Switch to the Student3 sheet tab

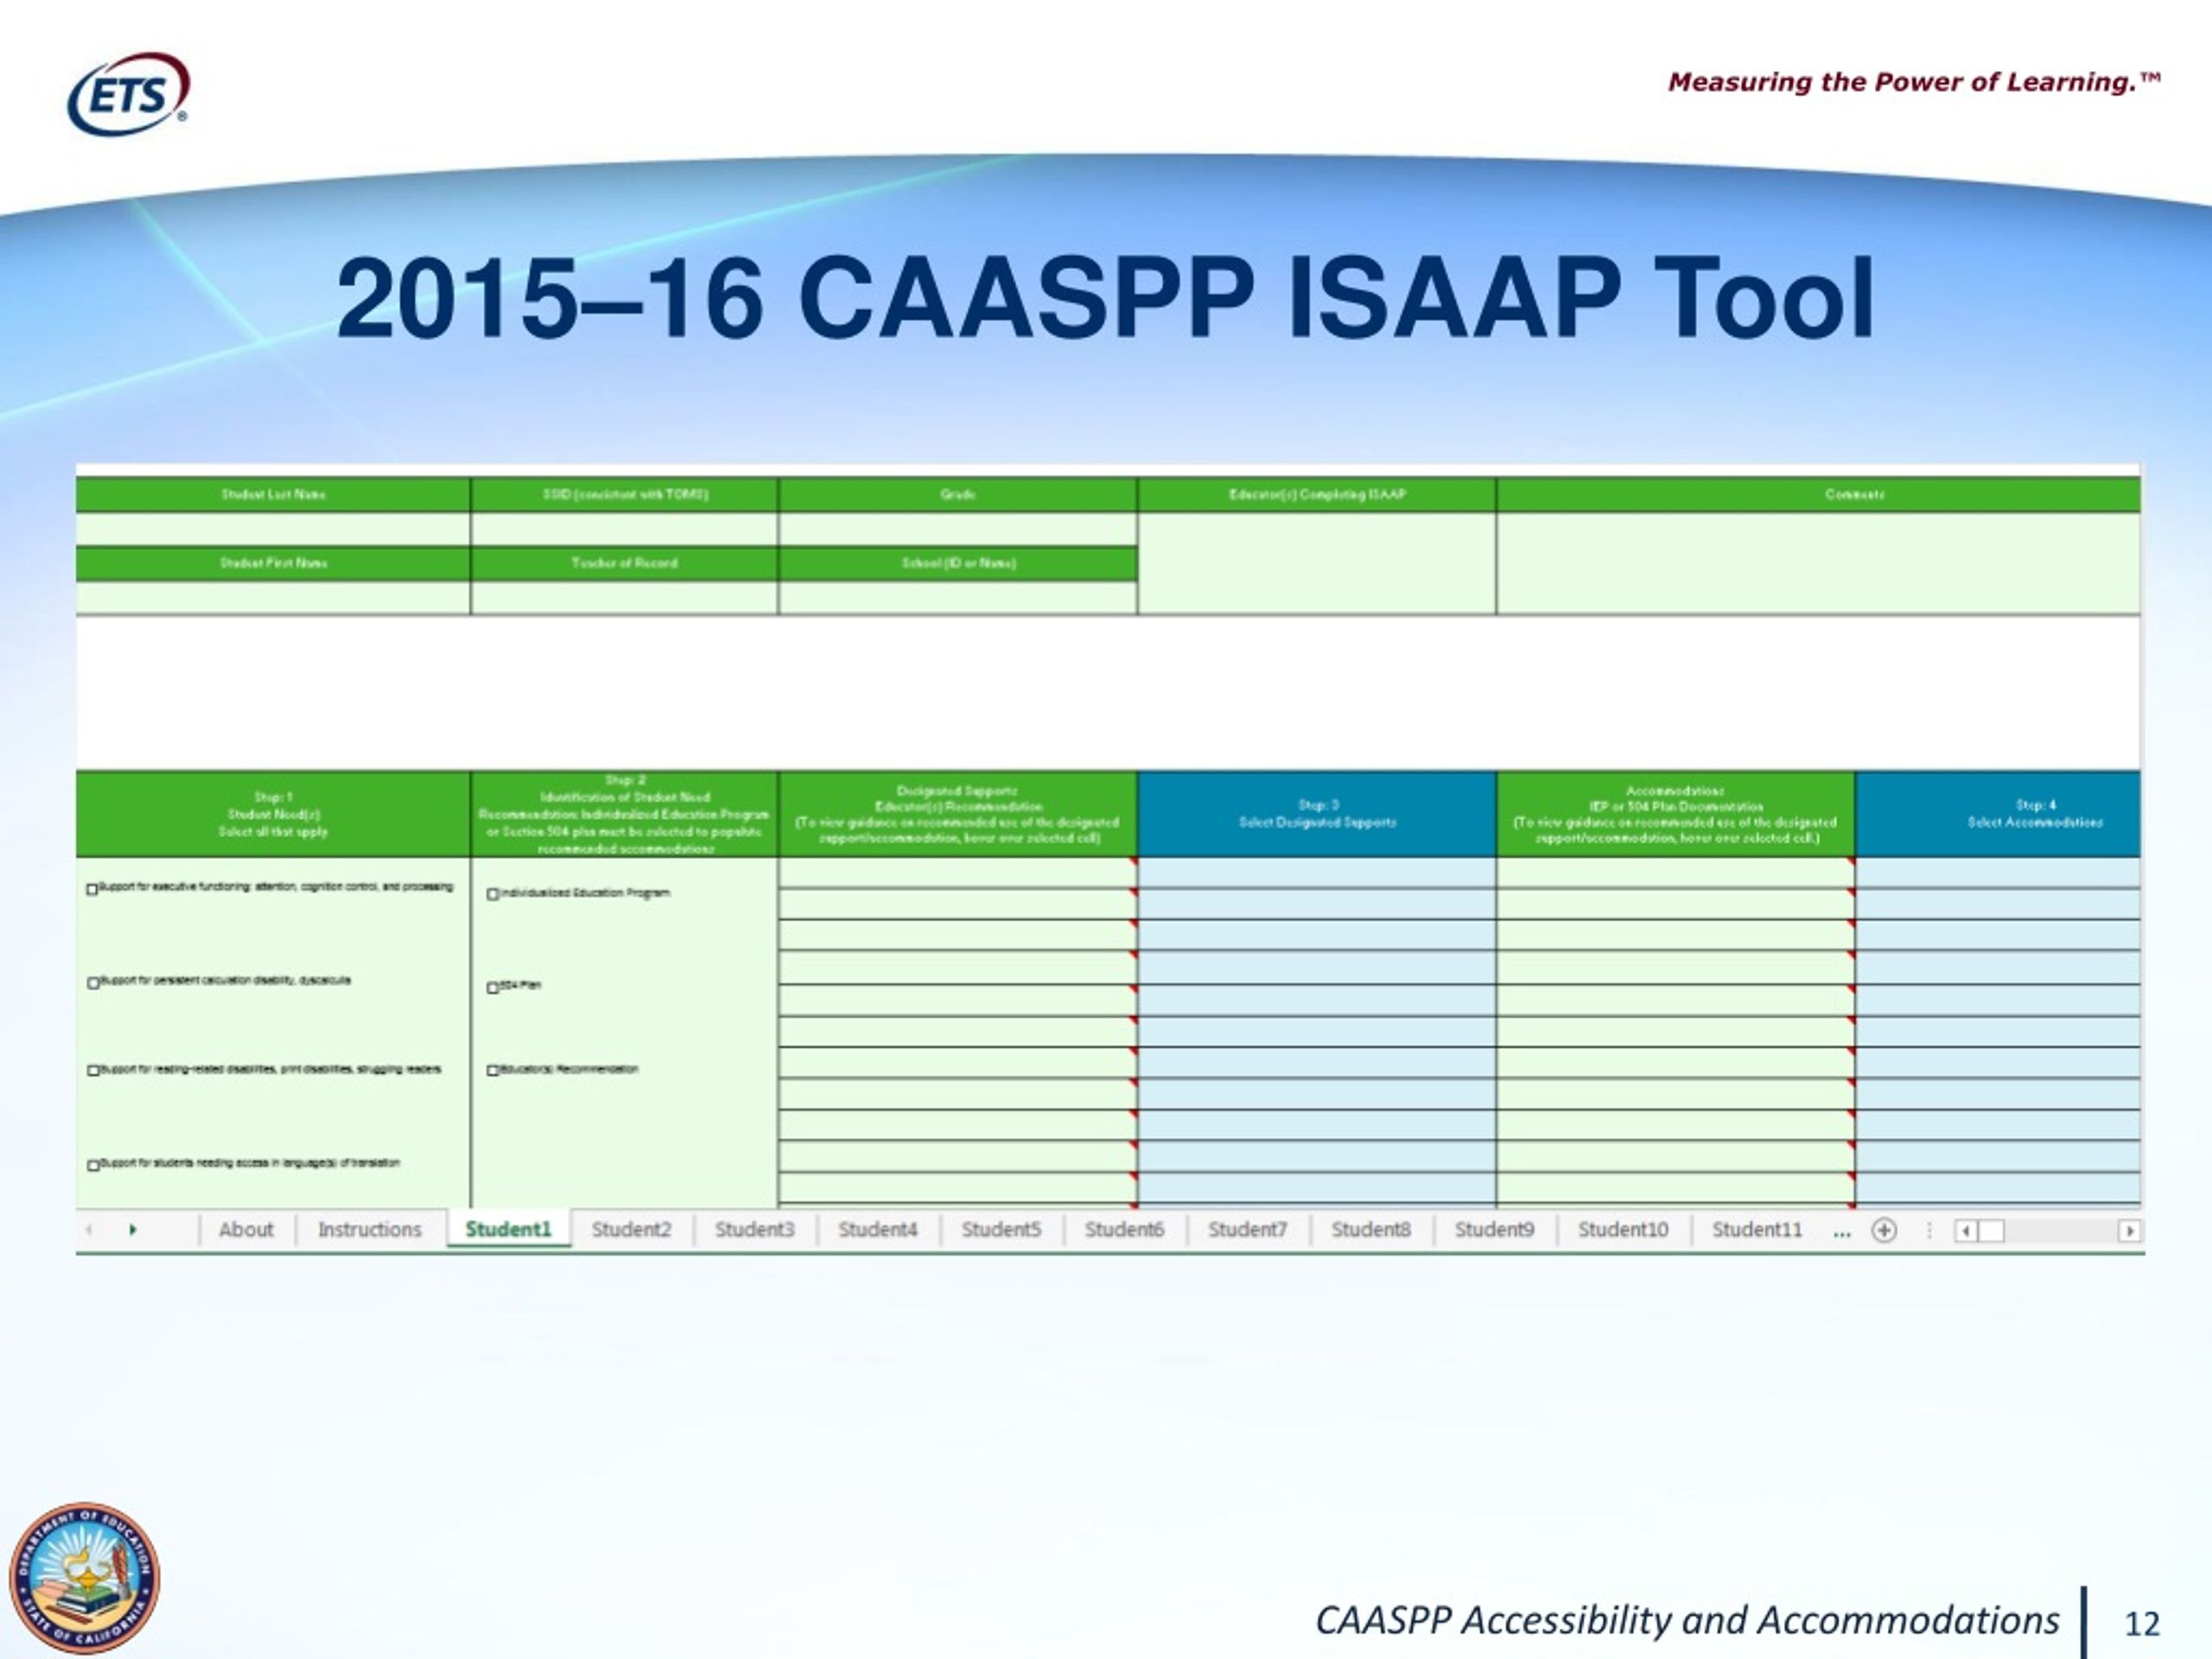[x=755, y=1230]
